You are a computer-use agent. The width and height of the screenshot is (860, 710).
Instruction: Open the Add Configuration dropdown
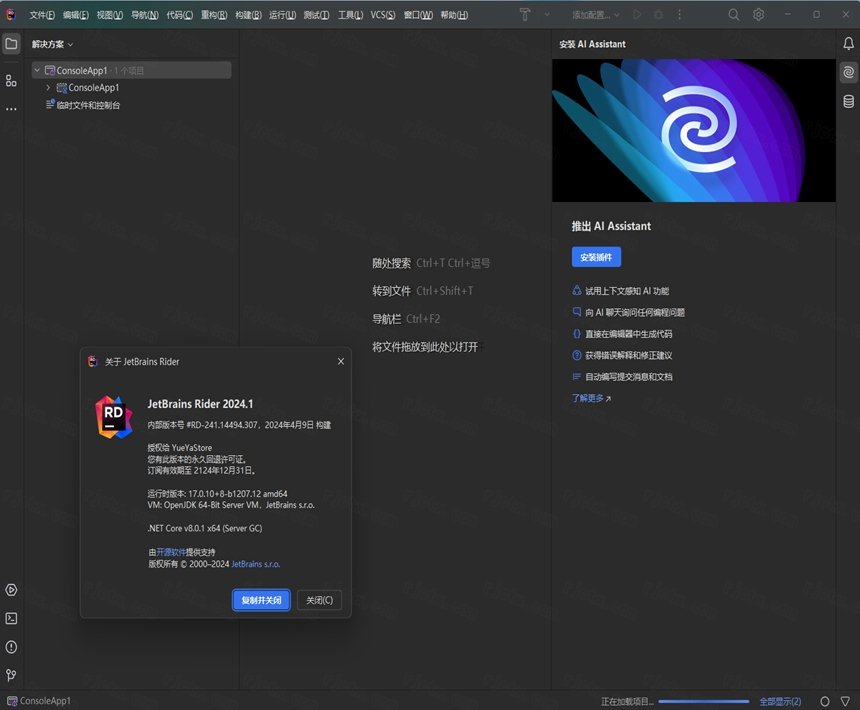coord(595,15)
